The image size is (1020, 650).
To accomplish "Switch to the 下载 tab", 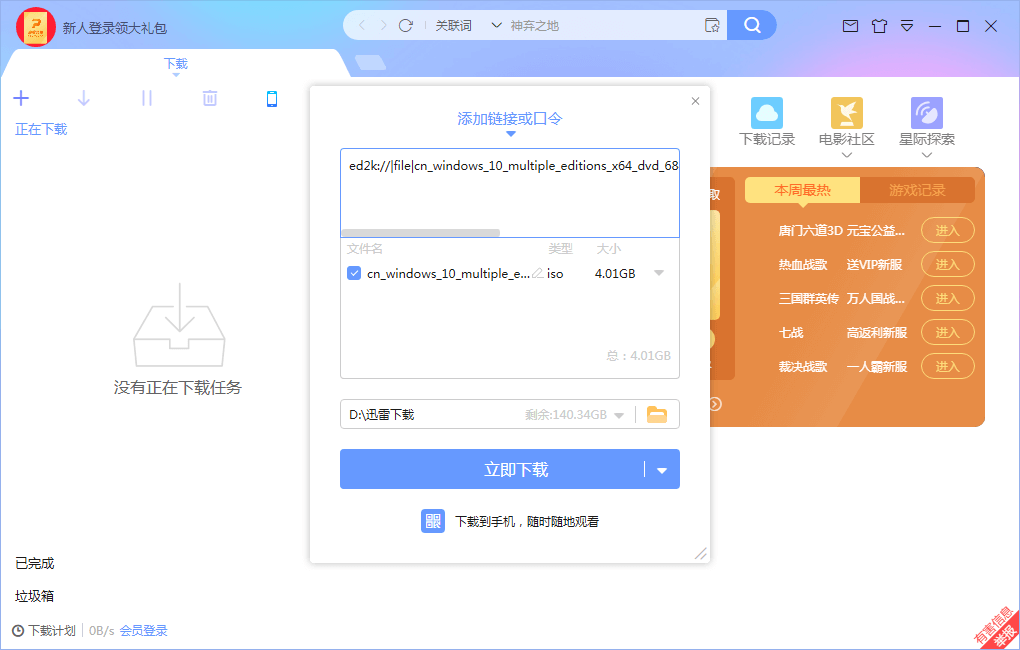I will pyautogui.click(x=176, y=64).
